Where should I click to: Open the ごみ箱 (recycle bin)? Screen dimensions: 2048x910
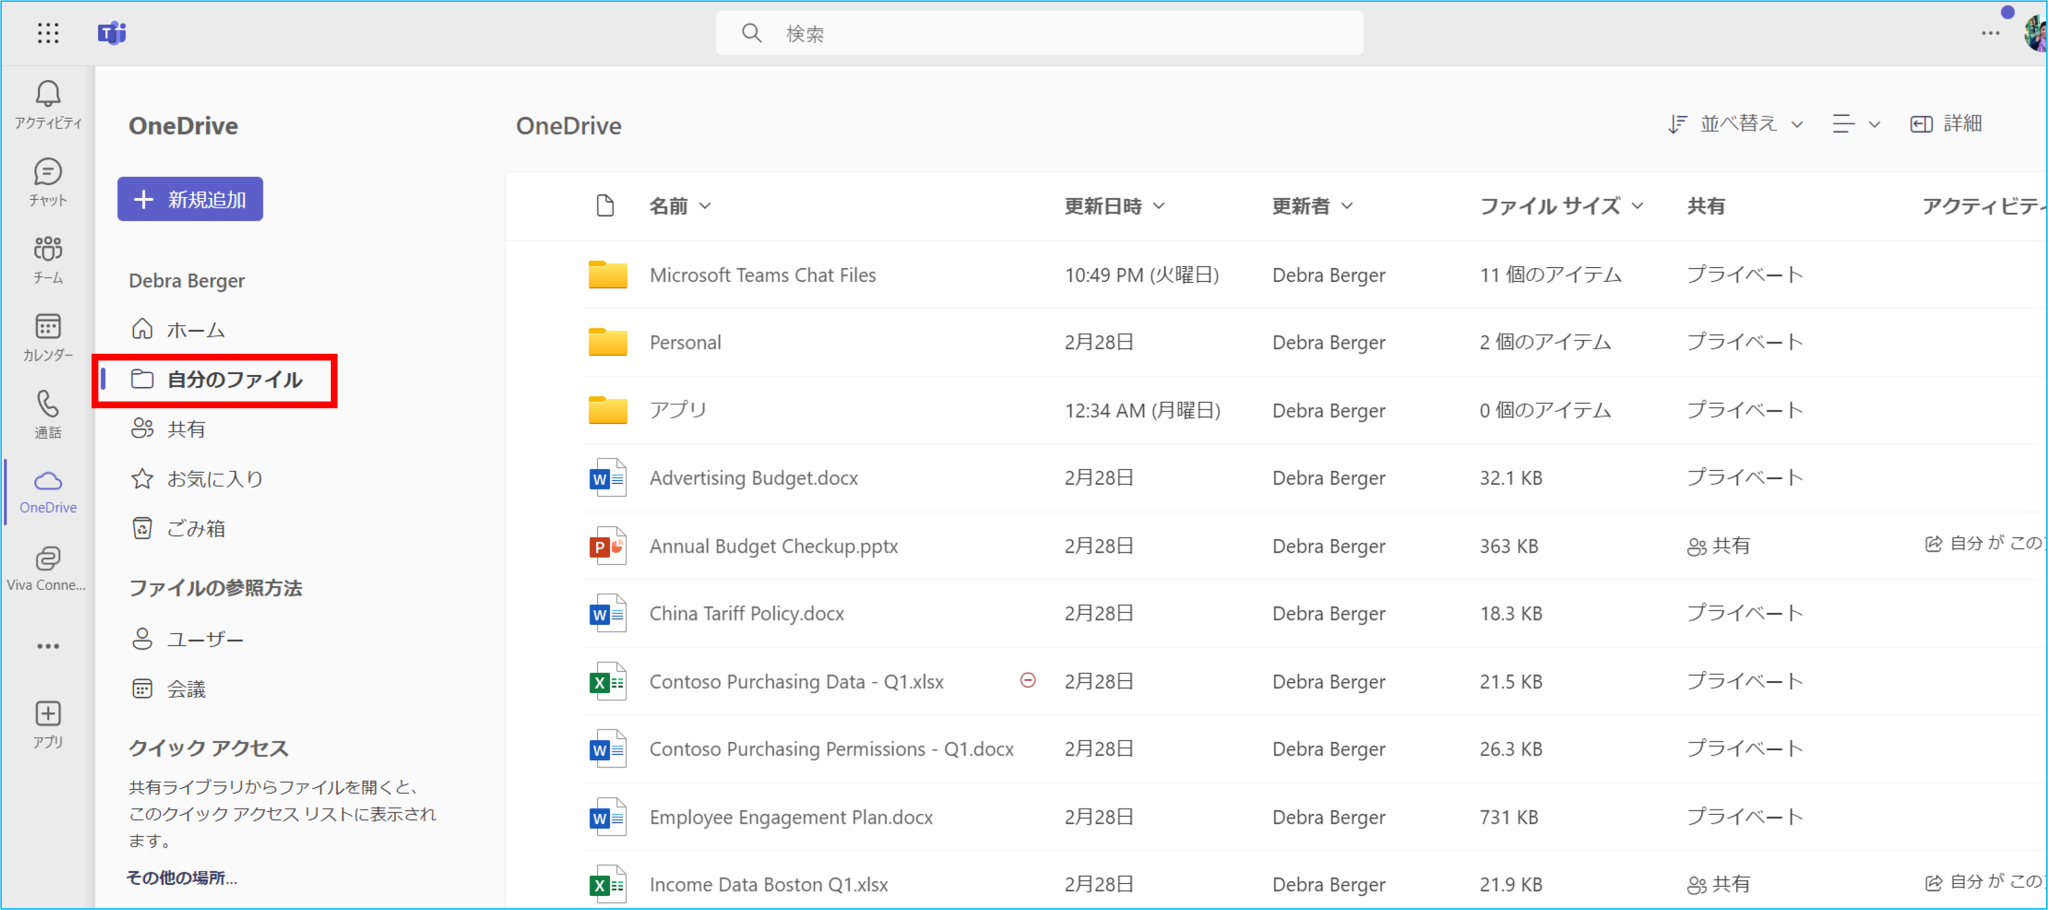coord(196,528)
